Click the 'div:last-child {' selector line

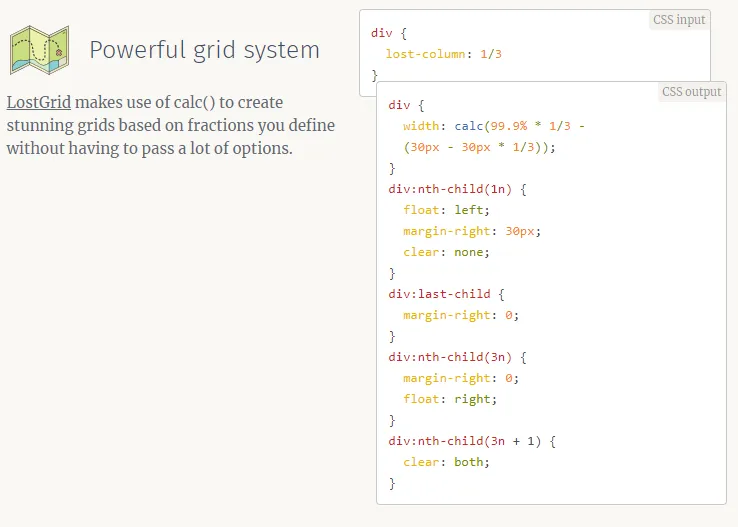(446, 294)
